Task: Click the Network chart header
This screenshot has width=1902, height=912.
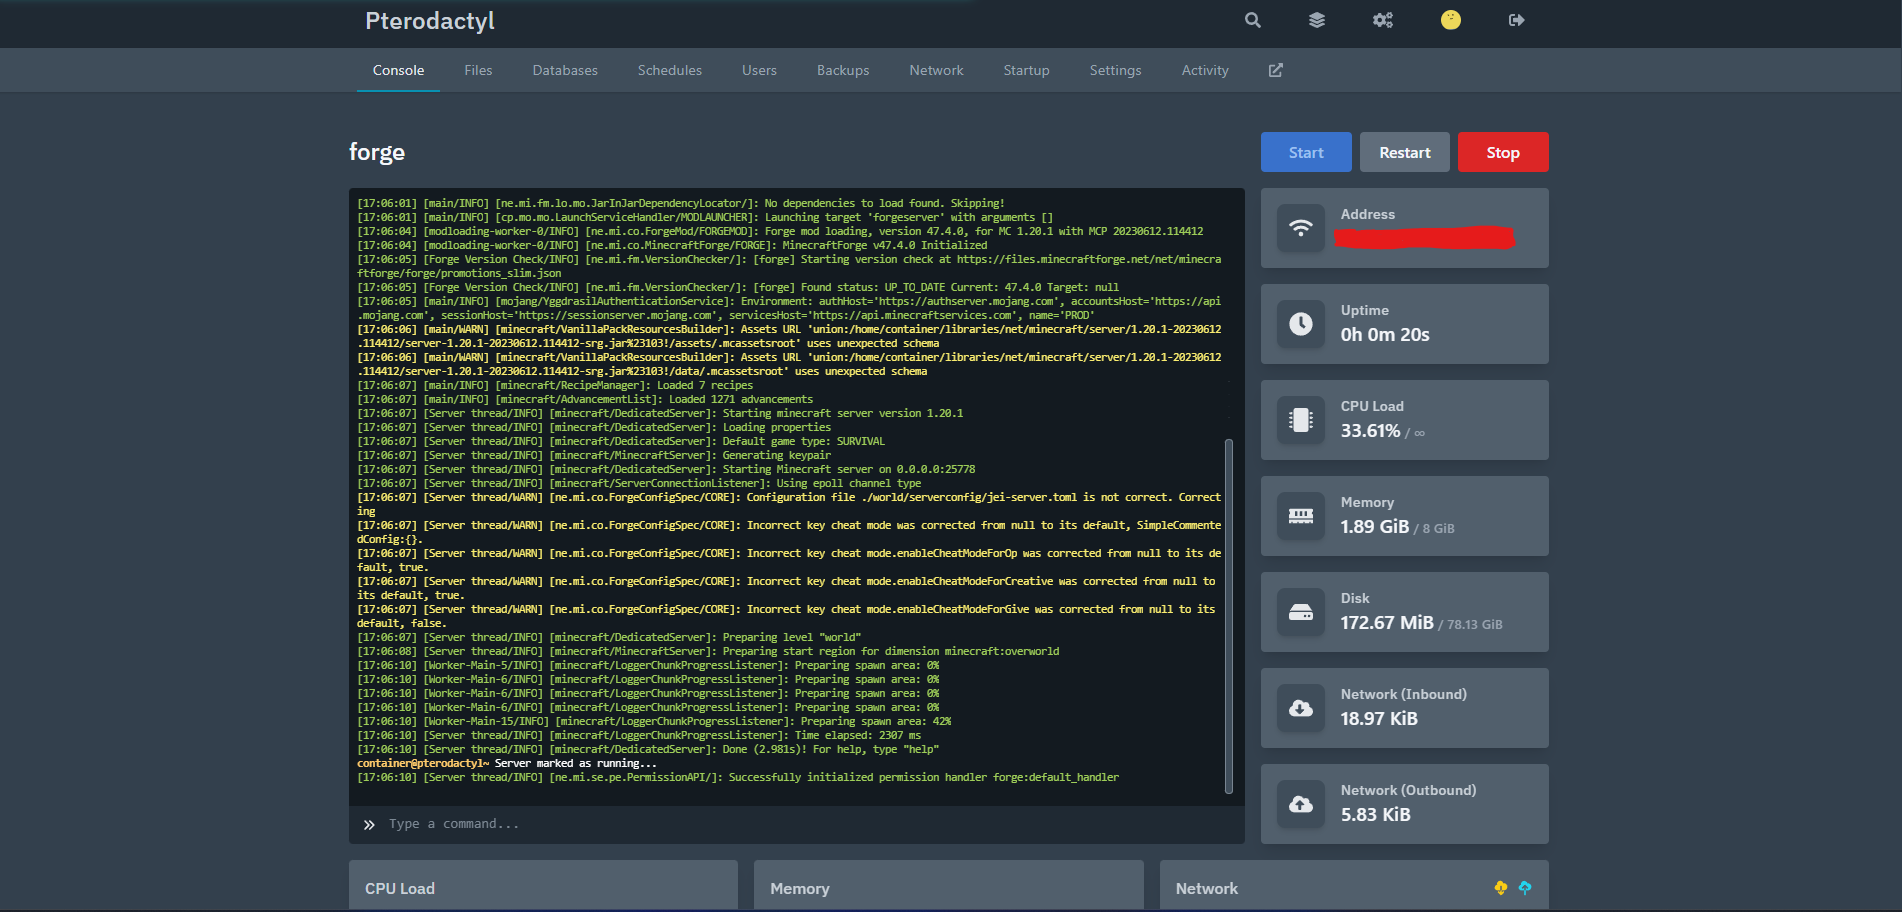Action: pos(1207,888)
